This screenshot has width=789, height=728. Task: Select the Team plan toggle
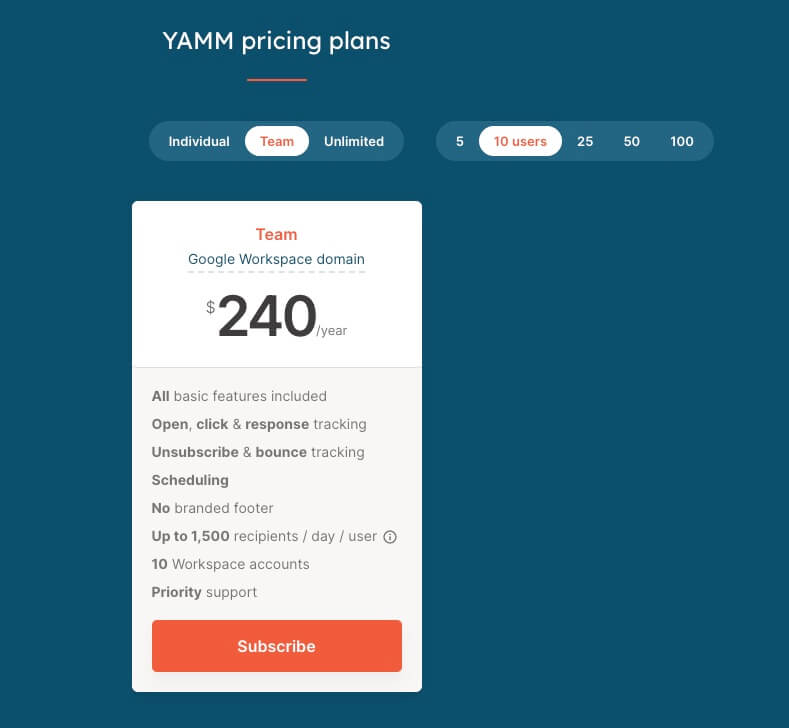(277, 141)
